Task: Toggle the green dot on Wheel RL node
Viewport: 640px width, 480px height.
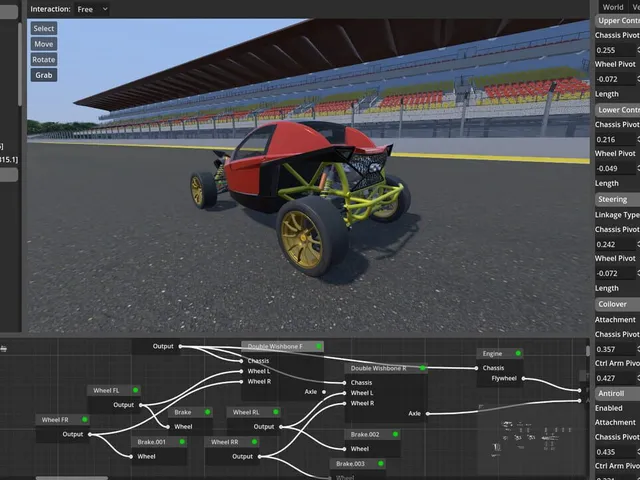Action: 276,412
